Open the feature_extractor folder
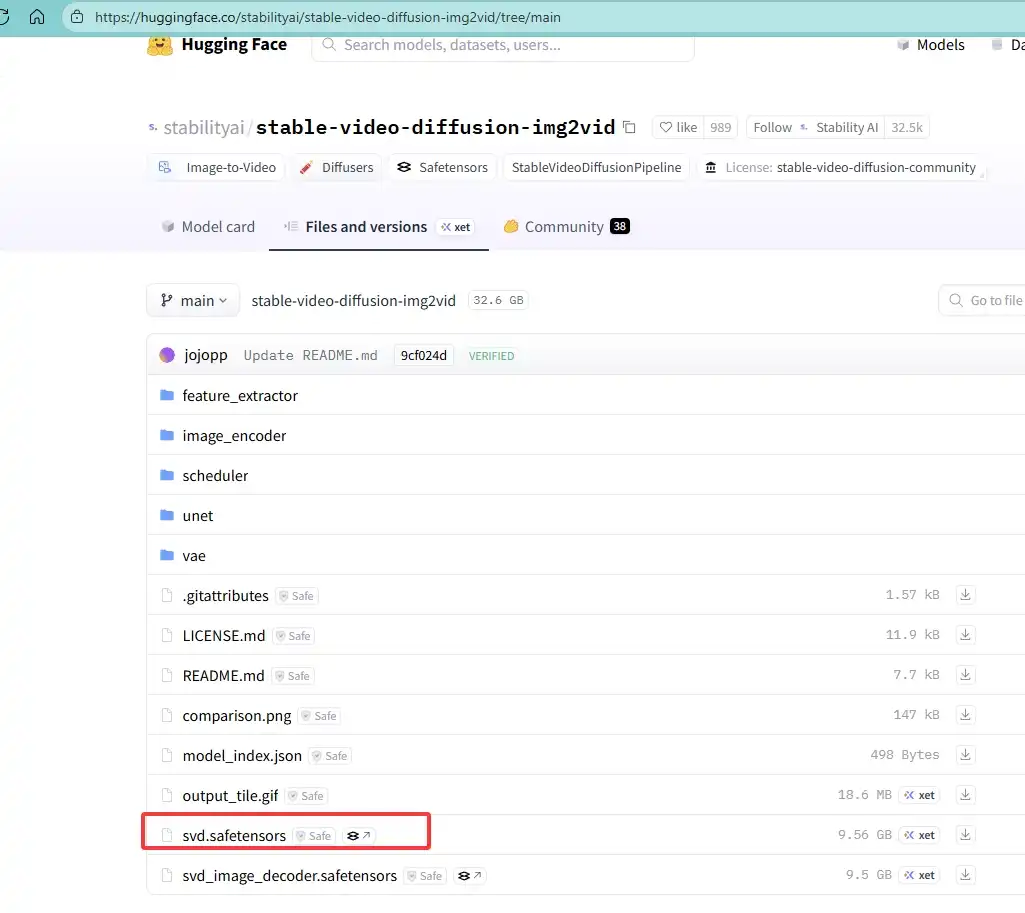This screenshot has width=1025, height=913. click(x=240, y=395)
